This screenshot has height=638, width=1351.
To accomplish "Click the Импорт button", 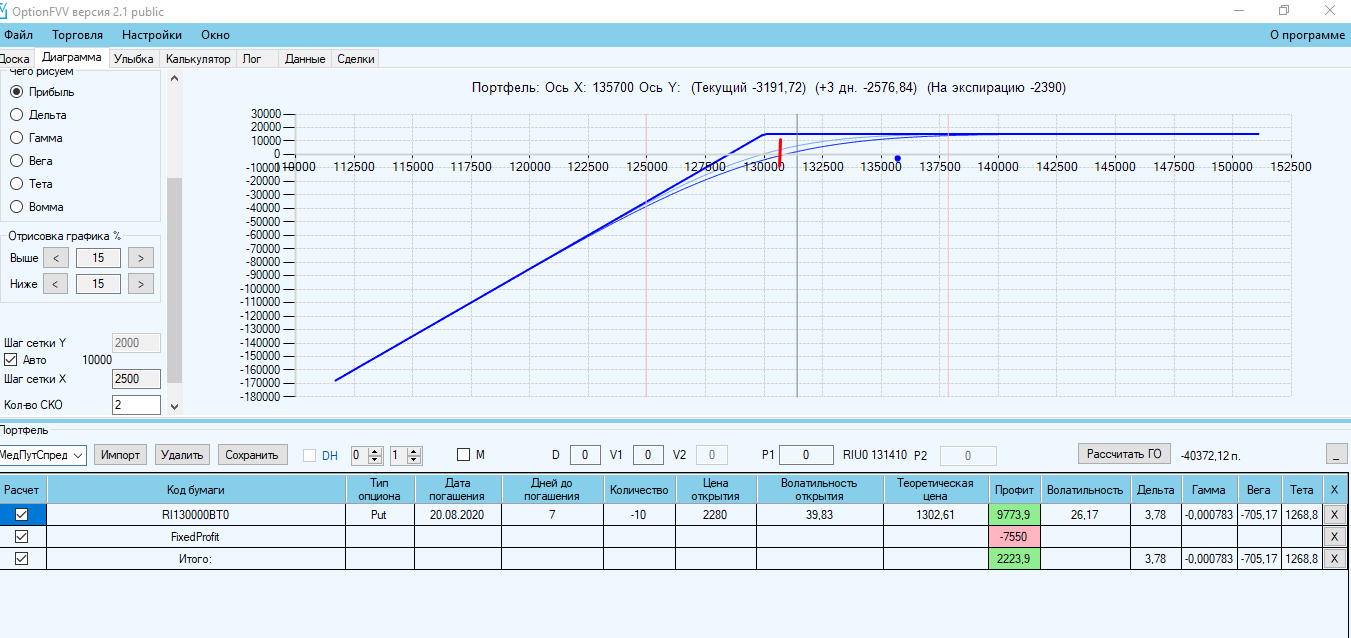I will tap(120, 455).
